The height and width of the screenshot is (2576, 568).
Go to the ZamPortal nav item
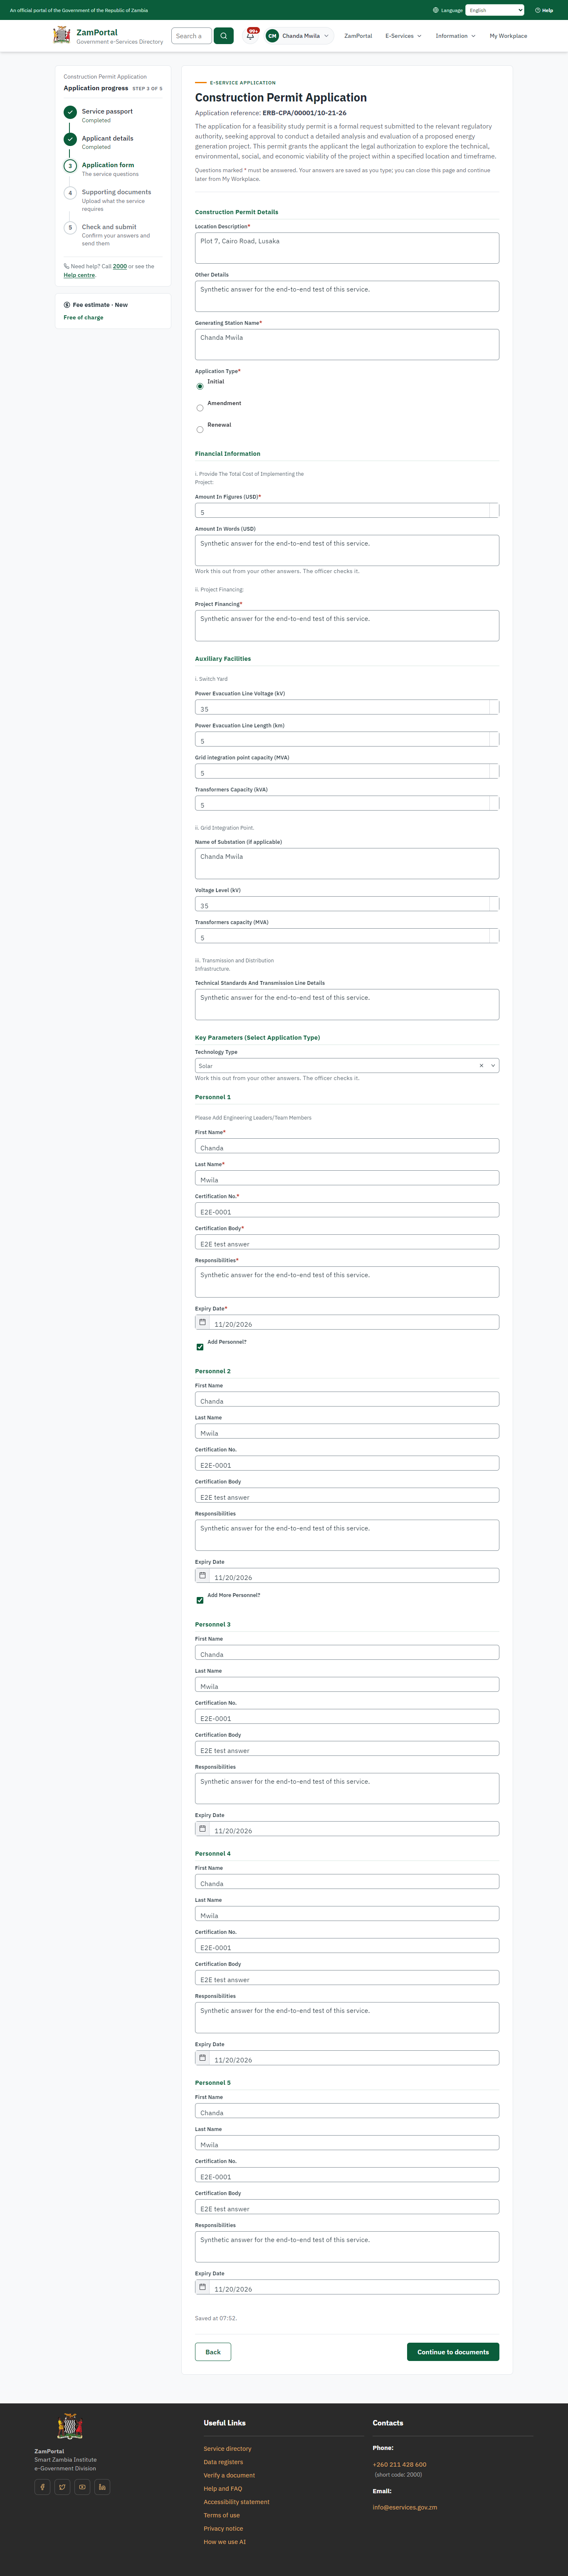(358, 36)
